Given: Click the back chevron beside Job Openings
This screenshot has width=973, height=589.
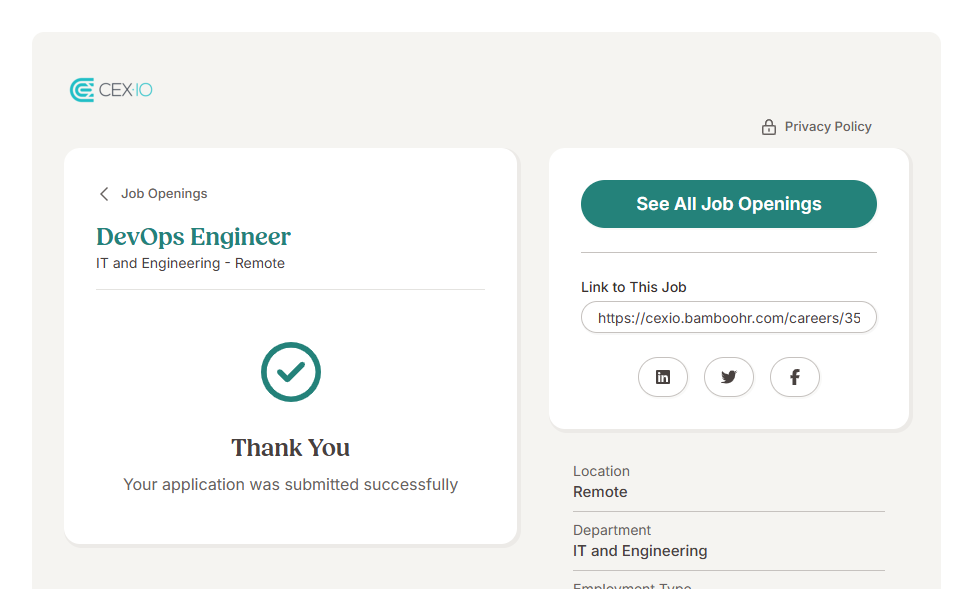Looking at the screenshot, I should tap(104, 194).
